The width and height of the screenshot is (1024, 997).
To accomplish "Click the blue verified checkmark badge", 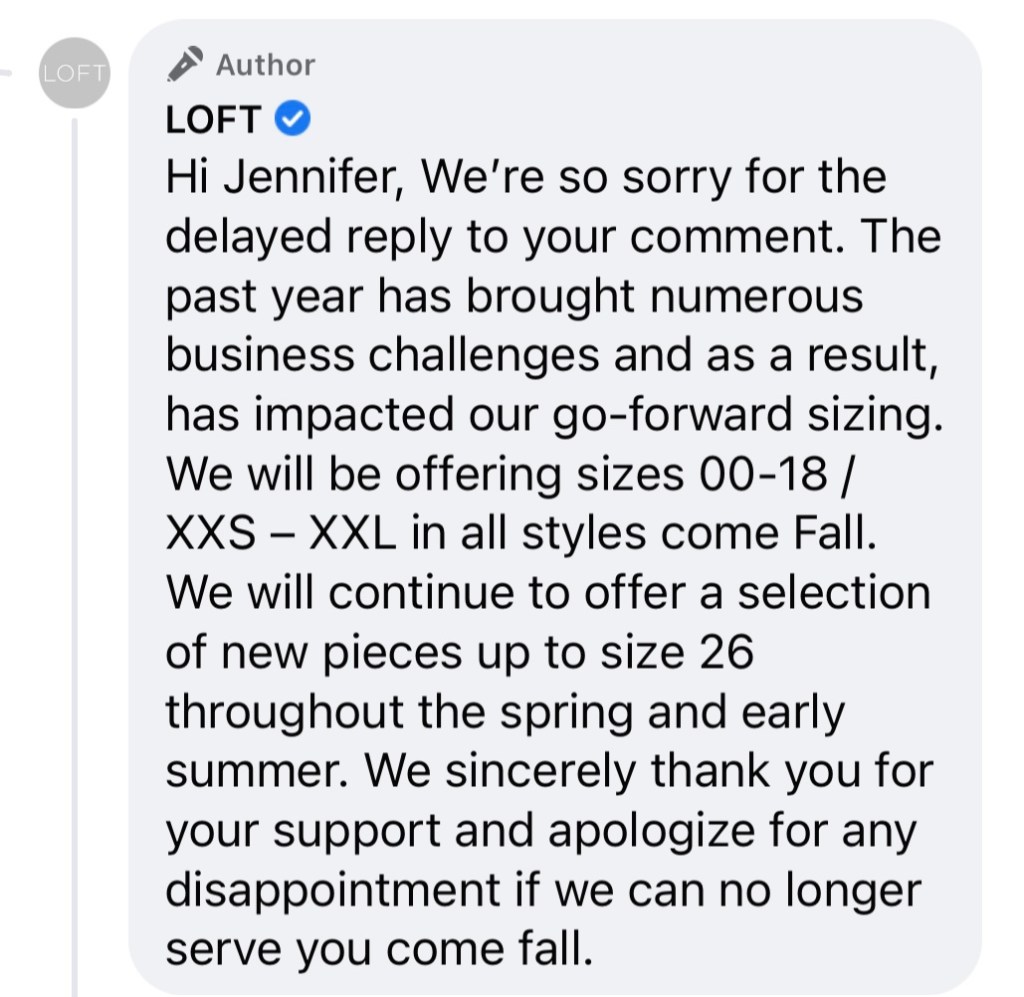I will point(293,120).
